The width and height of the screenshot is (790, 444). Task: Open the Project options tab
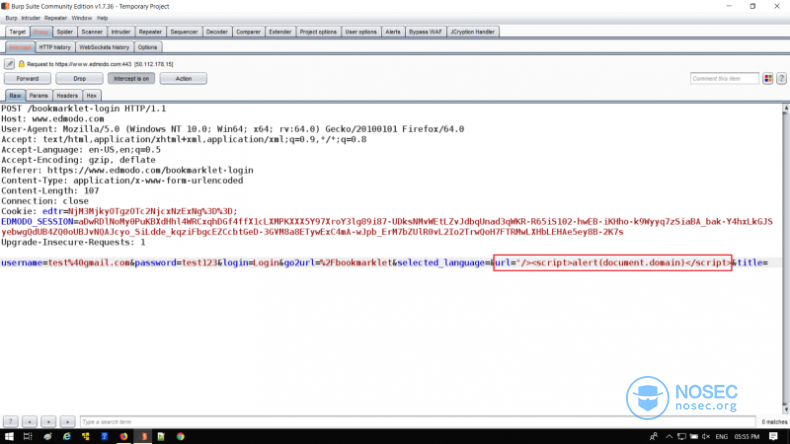[x=318, y=32]
